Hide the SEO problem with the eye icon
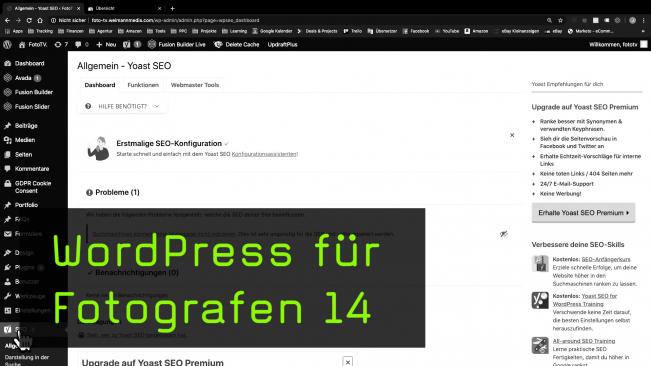Image resolution: width=651 pixels, height=366 pixels. coord(504,234)
